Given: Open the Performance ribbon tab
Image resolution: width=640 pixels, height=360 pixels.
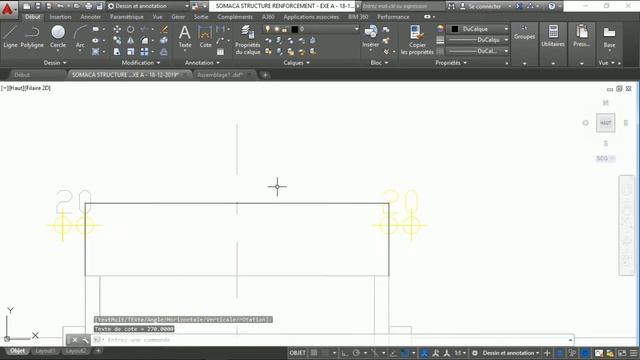Looking at the screenshot, I should [x=393, y=17].
